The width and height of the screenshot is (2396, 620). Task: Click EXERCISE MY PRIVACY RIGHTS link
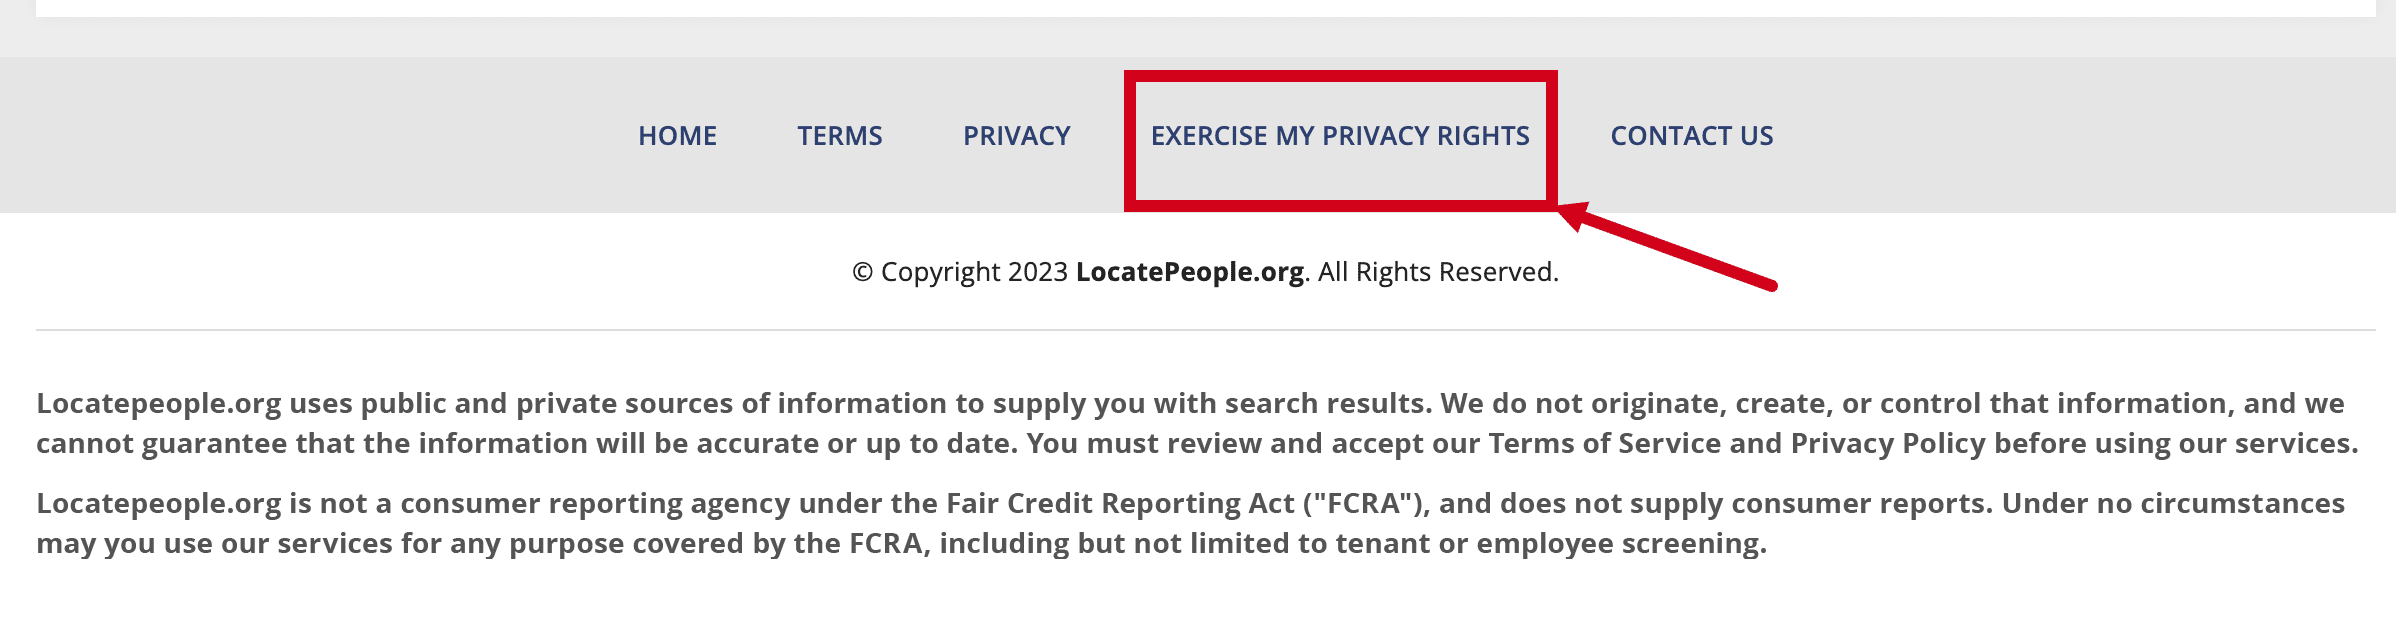point(1340,136)
